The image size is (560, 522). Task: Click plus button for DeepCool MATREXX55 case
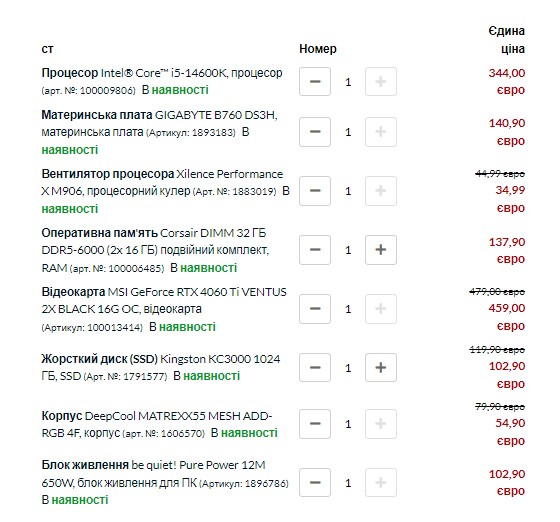[380, 424]
